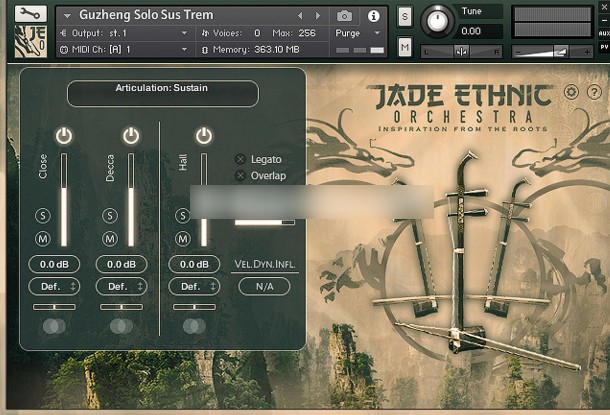Image resolution: width=610 pixels, height=415 pixels.
Task: Mute the Decca mic channel
Action: [x=110, y=238]
